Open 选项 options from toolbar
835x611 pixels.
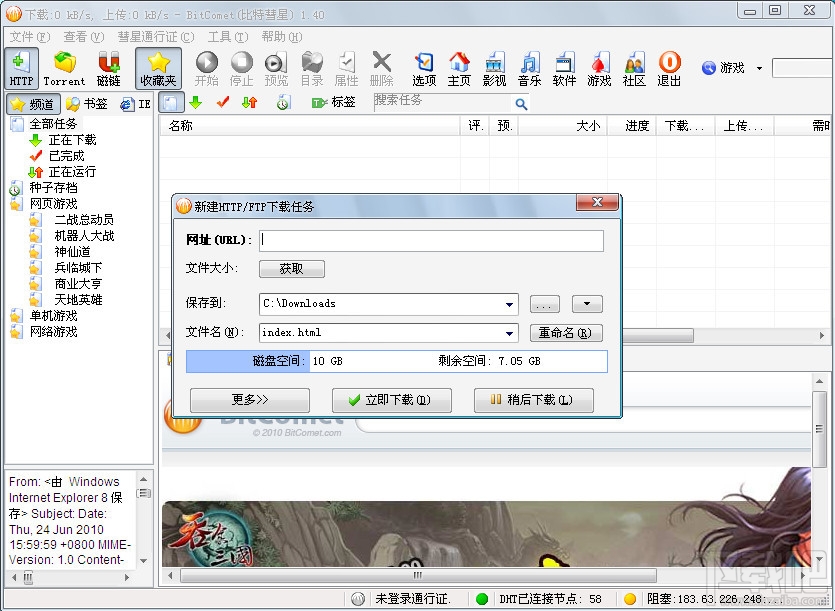pyautogui.click(x=424, y=68)
